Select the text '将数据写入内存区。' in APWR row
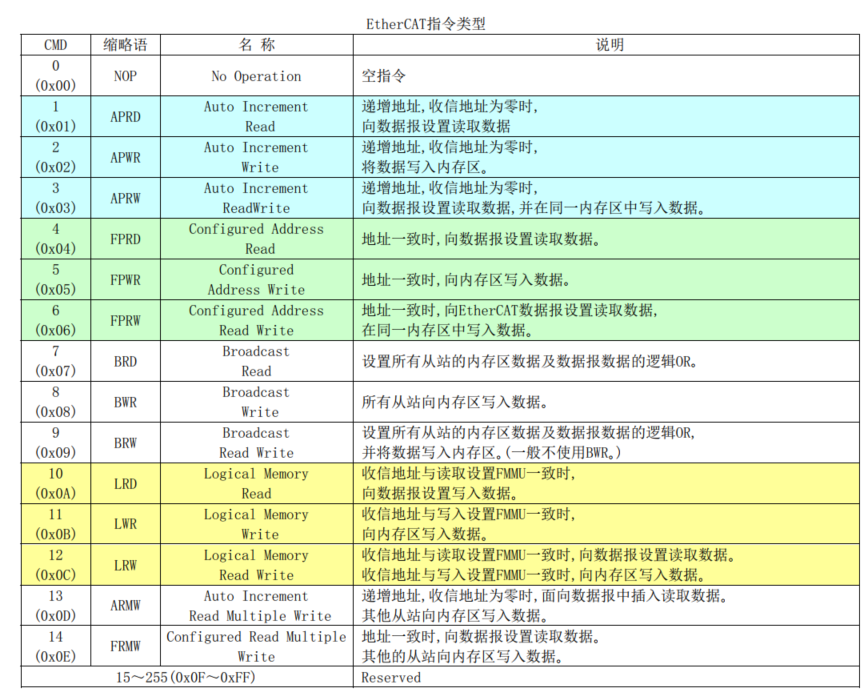This screenshot has width=868, height=693. 425,167
